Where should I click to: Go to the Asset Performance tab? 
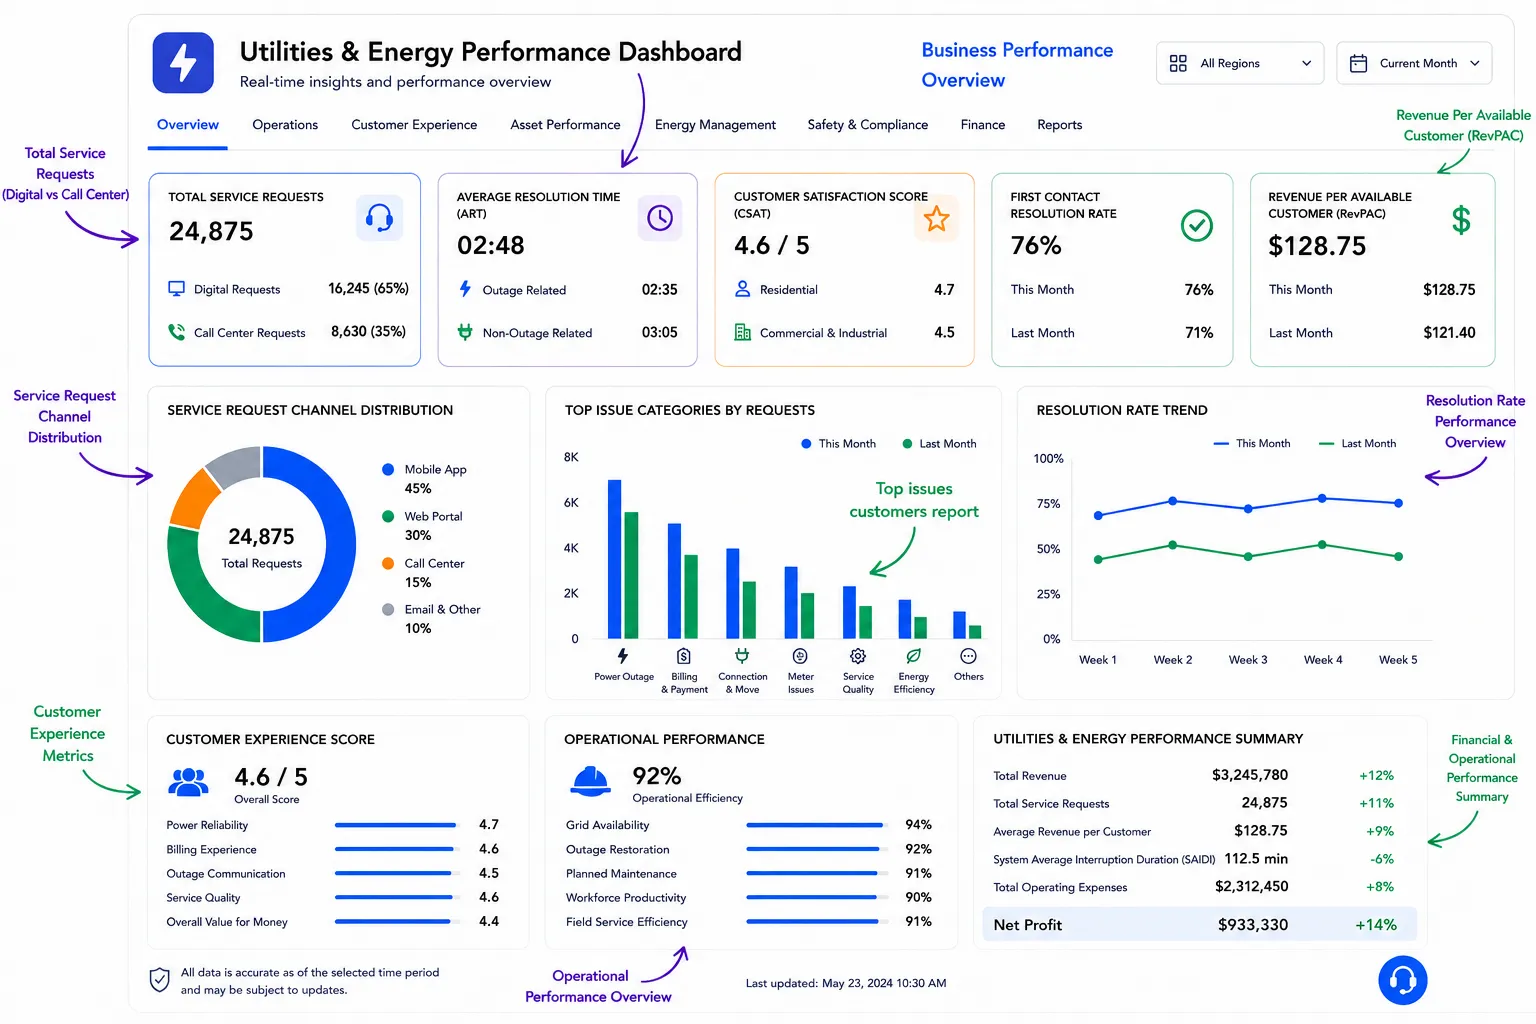(x=565, y=125)
